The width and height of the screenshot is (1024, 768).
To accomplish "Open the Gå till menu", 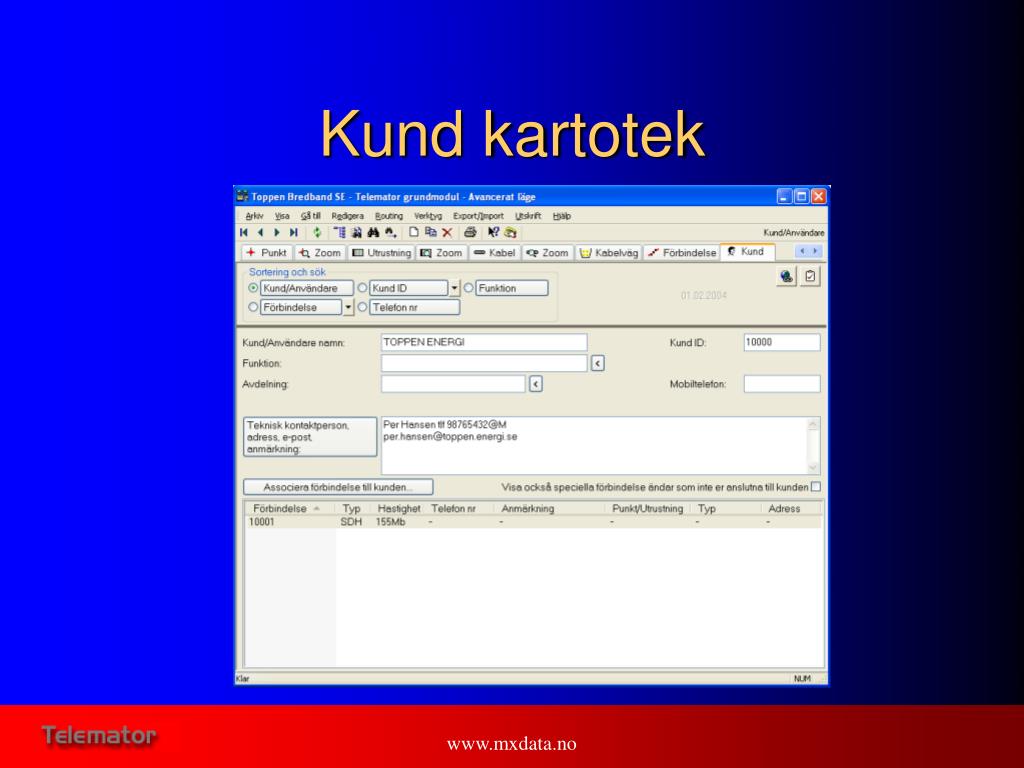I will pos(310,216).
